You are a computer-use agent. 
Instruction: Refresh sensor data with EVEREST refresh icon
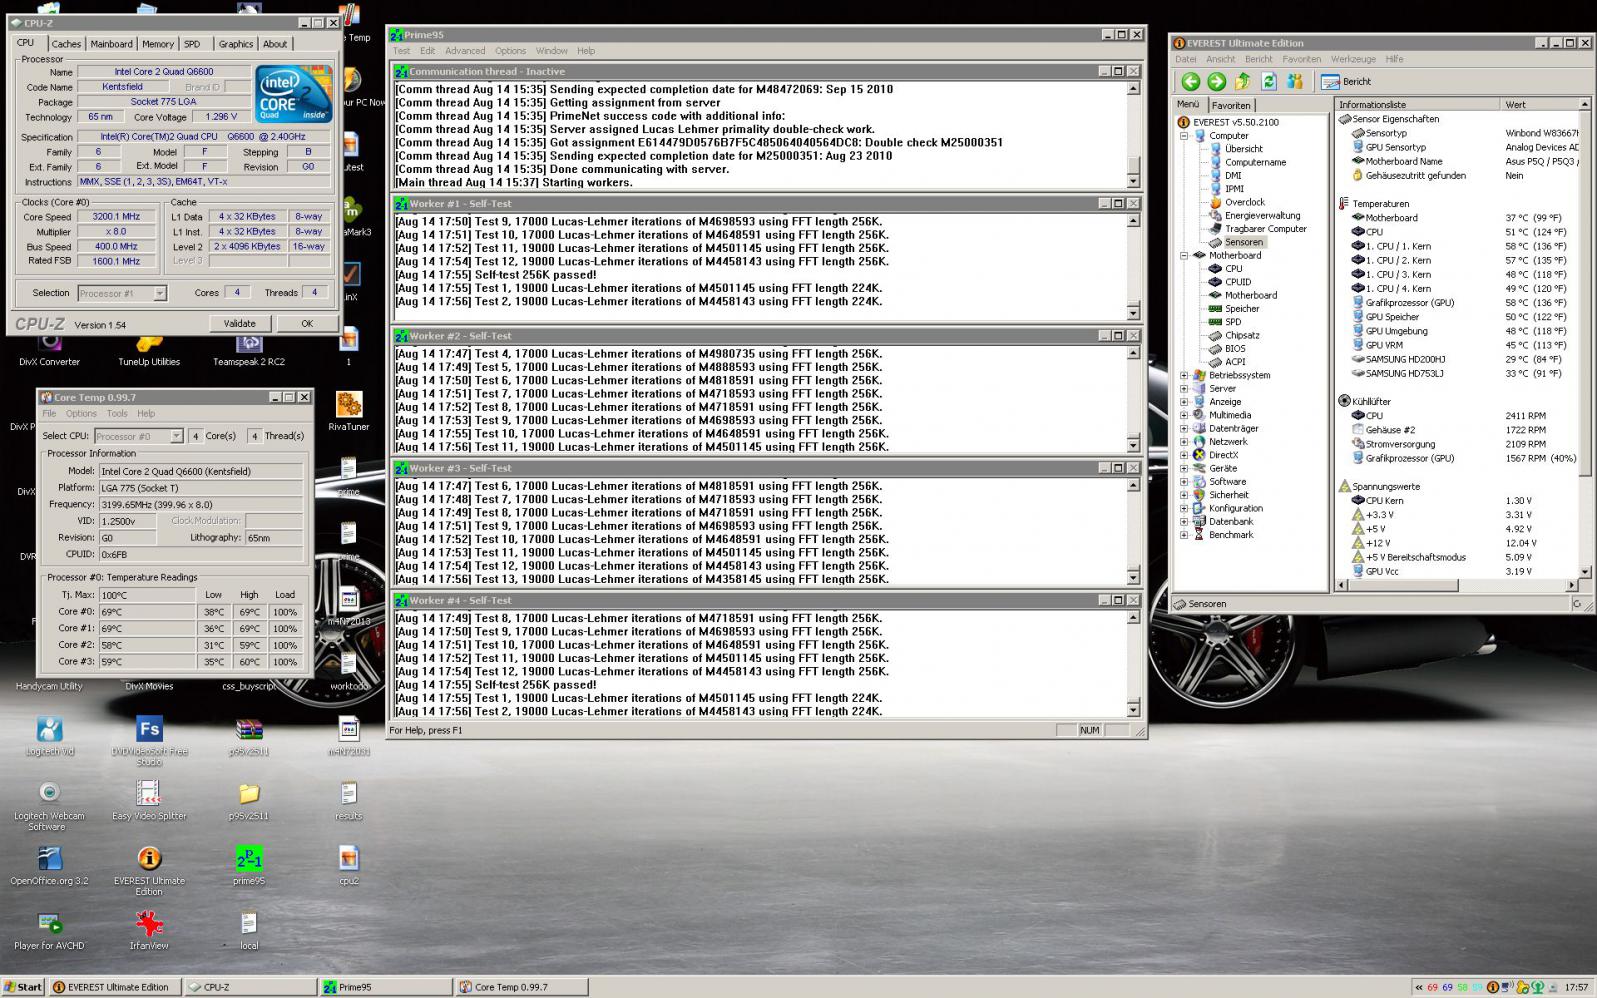coord(1268,82)
